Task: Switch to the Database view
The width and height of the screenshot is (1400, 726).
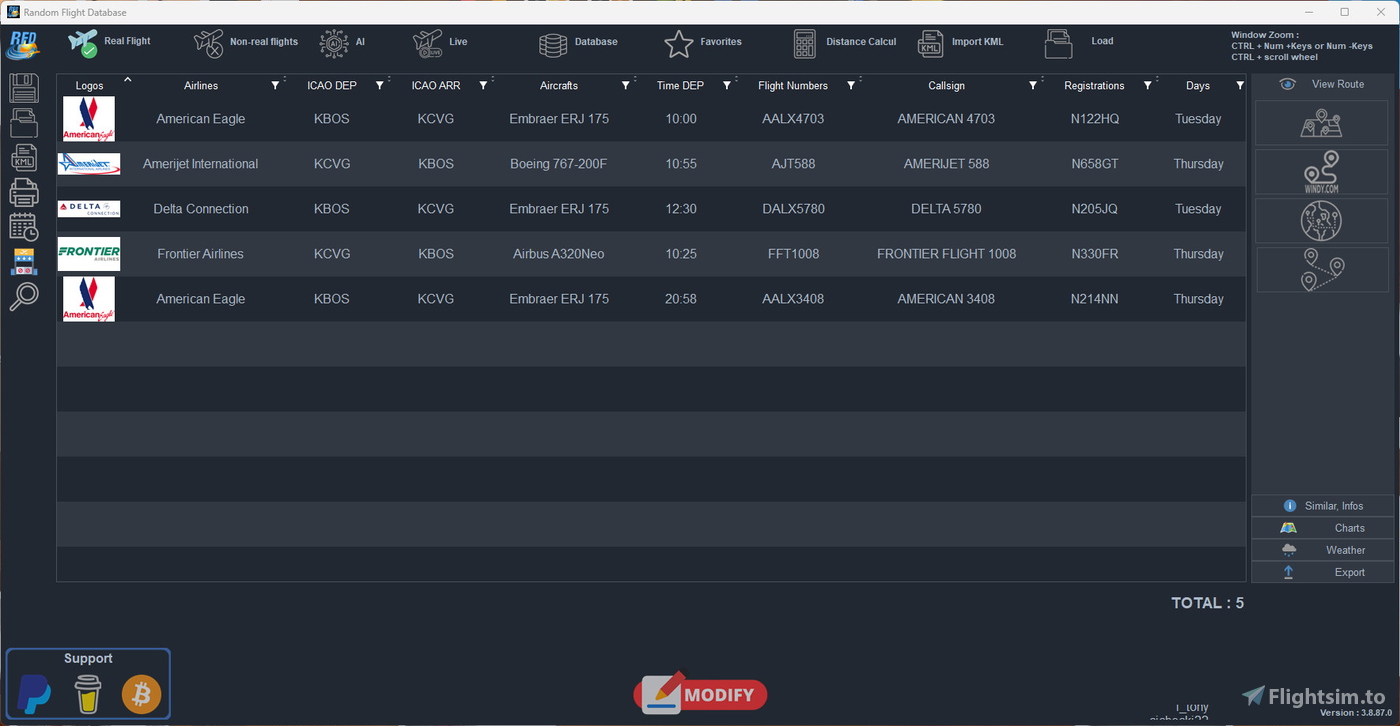Action: (553, 43)
